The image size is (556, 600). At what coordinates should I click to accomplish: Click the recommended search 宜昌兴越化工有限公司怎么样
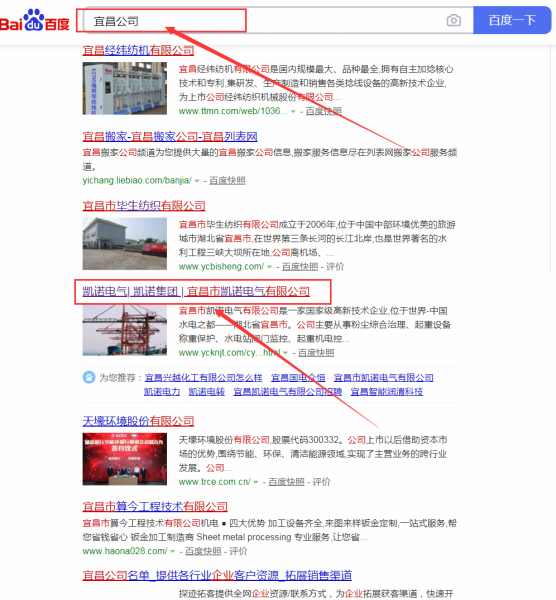point(204,378)
